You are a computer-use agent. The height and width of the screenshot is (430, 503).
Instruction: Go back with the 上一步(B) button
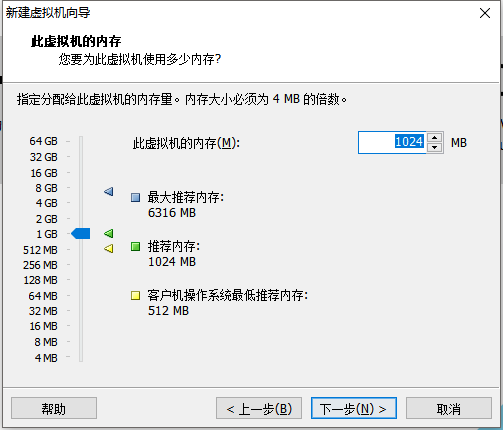pyautogui.click(x=259, y=408)
